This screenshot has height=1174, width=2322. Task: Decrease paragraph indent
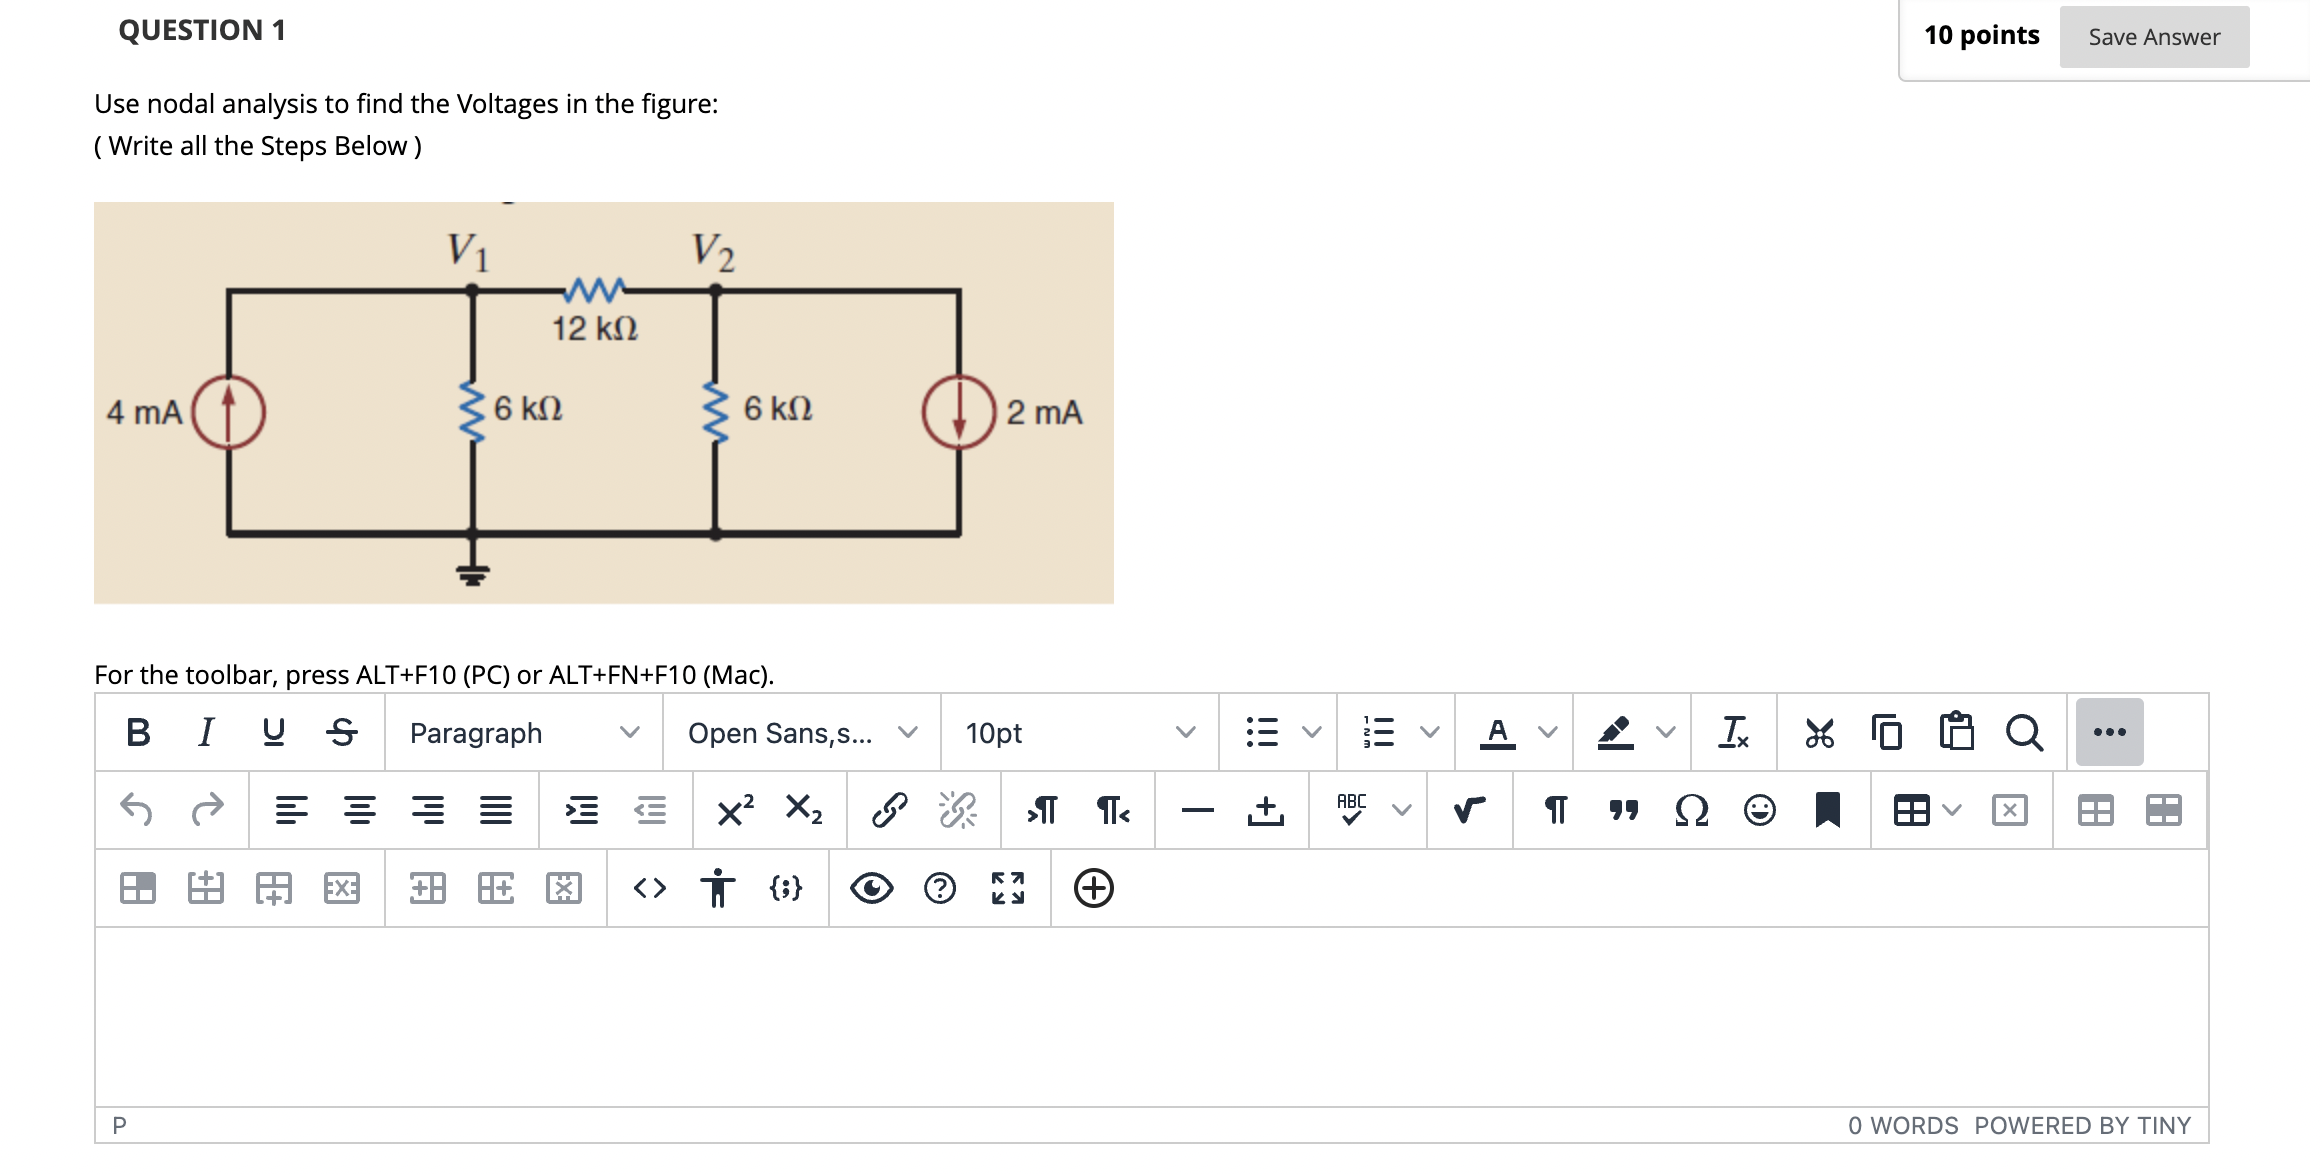point(650,809)
